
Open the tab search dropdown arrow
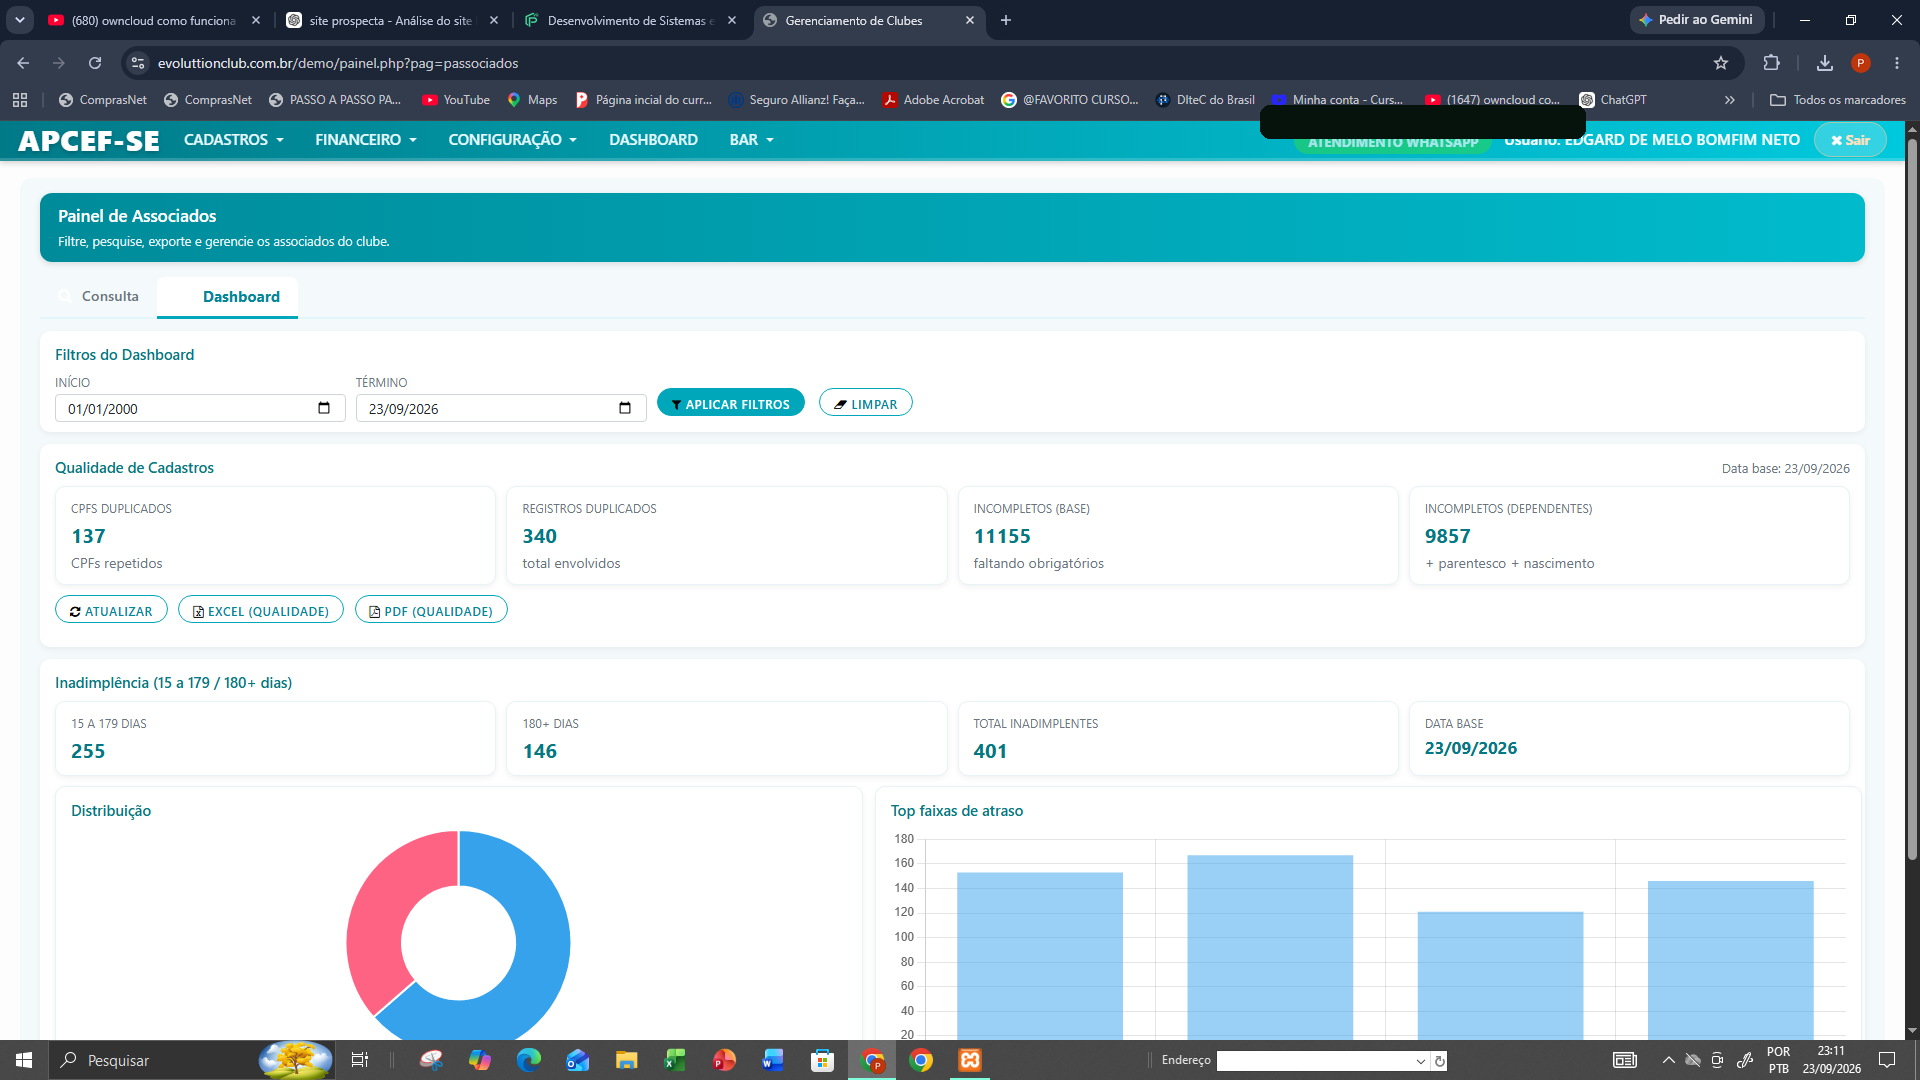(x=20, y=20)
